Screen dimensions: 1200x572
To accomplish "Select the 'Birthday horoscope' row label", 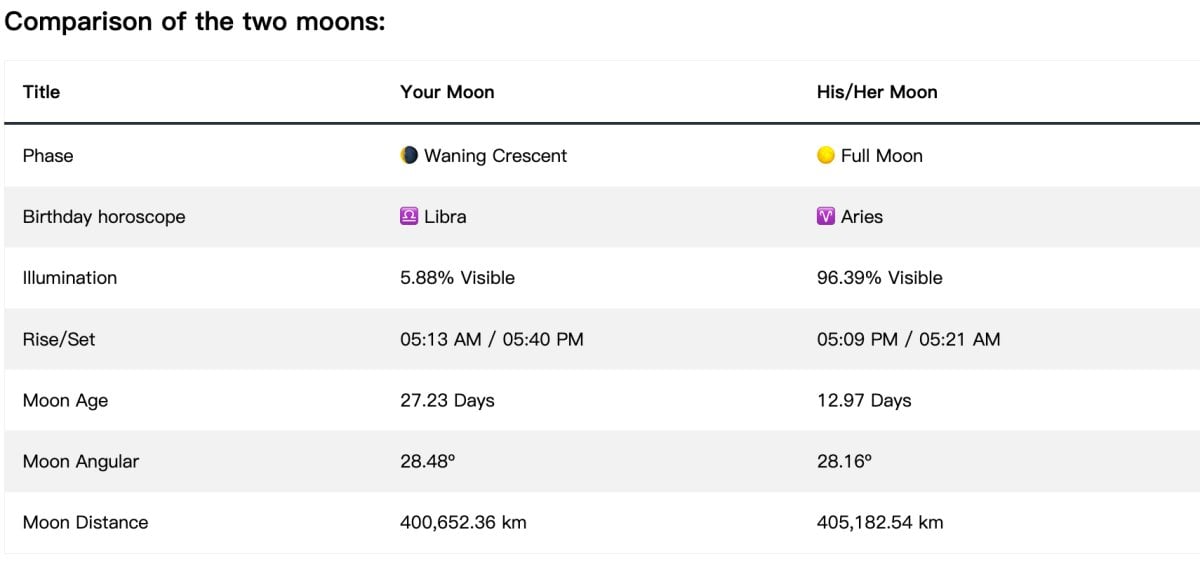I will tap(104, 217).
